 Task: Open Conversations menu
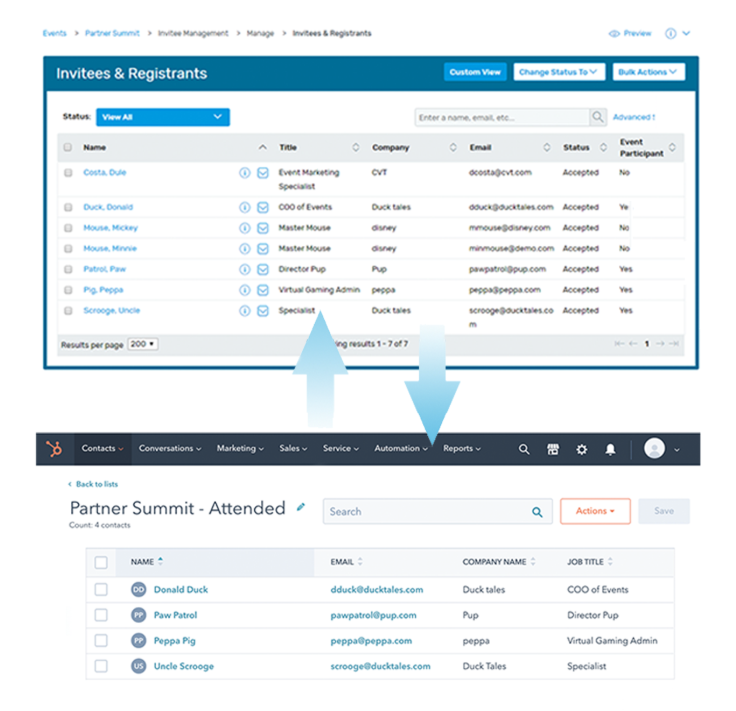pos(170,449)
